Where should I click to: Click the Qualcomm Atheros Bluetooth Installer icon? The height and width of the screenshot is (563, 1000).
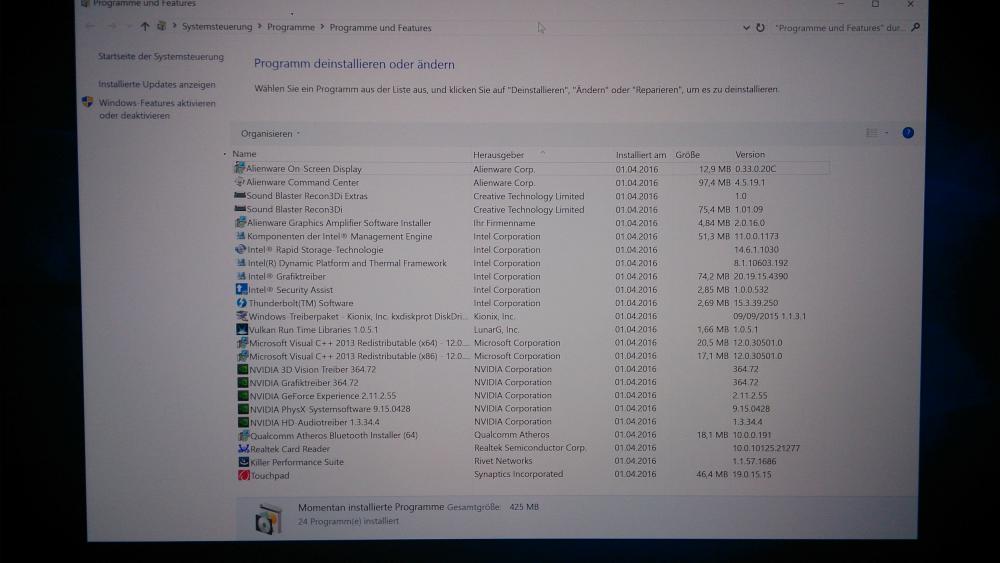point(242,436)
